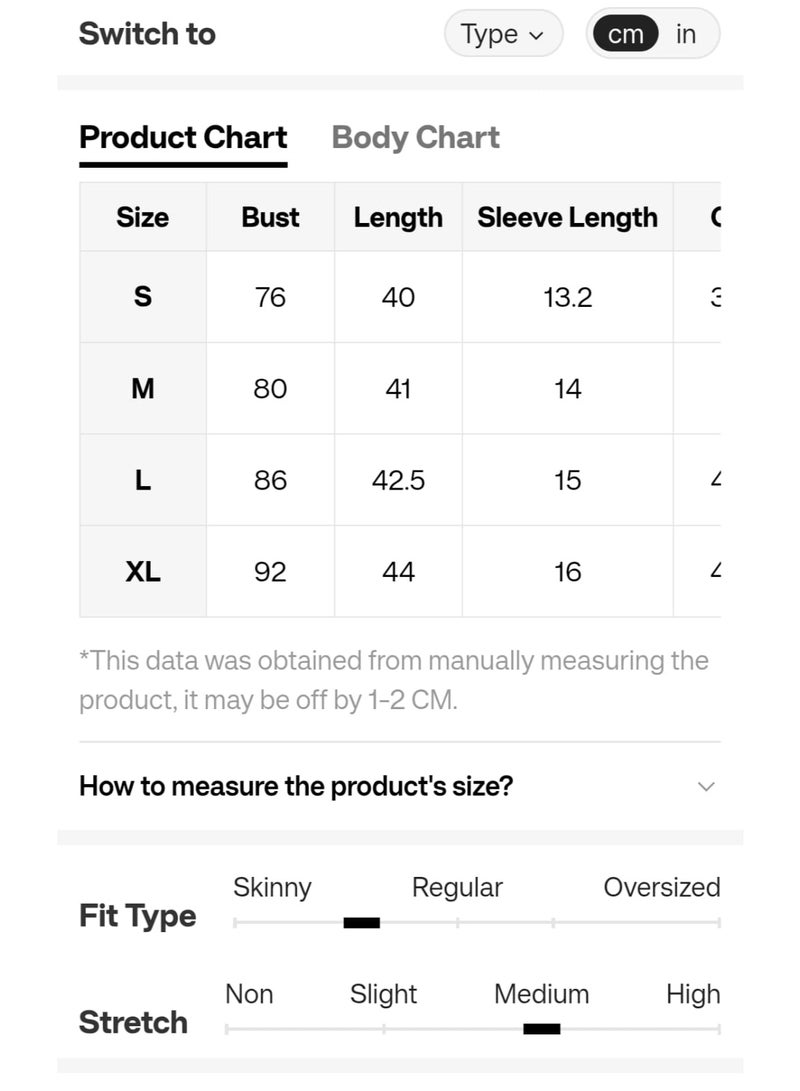Image resolution: width=800 pixels, height=1091 pixels.
Task: Select the M size row
Action: point(400,388)
